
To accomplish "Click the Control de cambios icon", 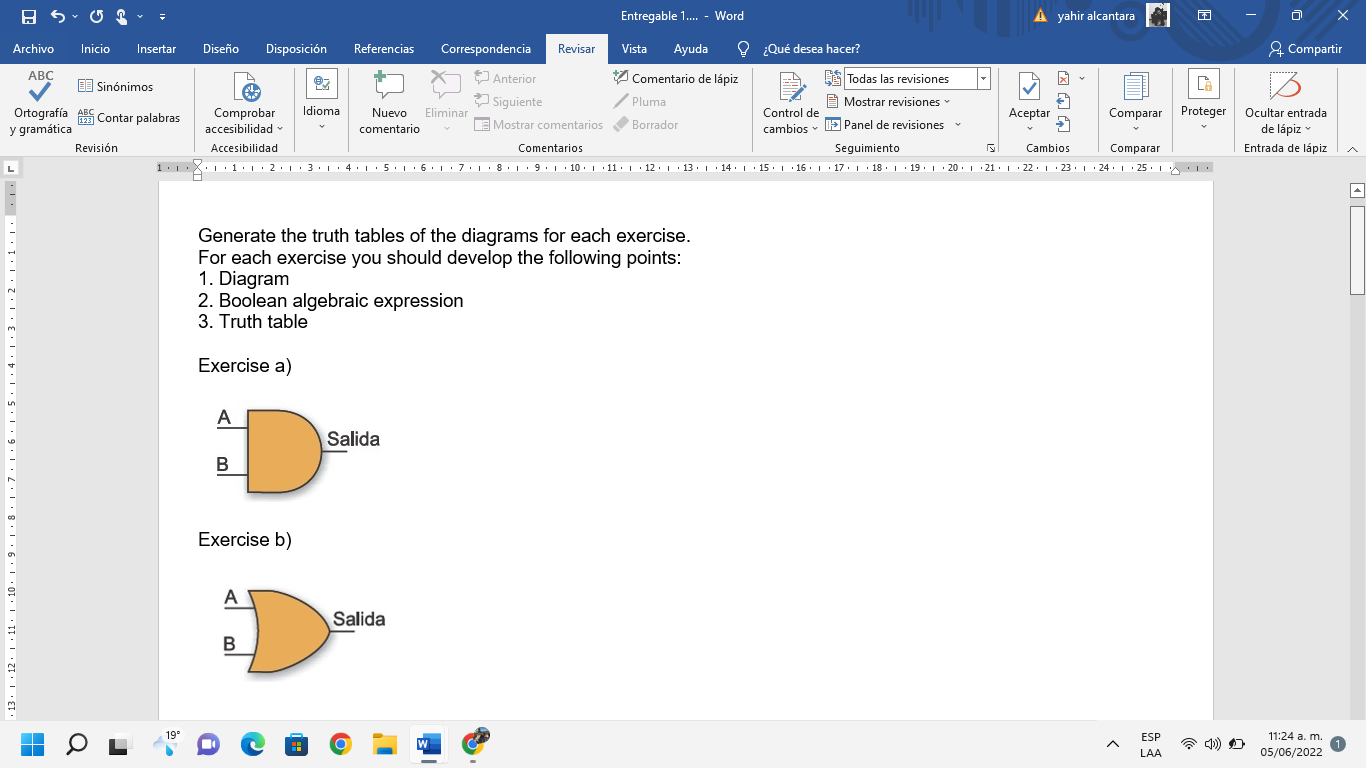I will click(x=791, y=88).
